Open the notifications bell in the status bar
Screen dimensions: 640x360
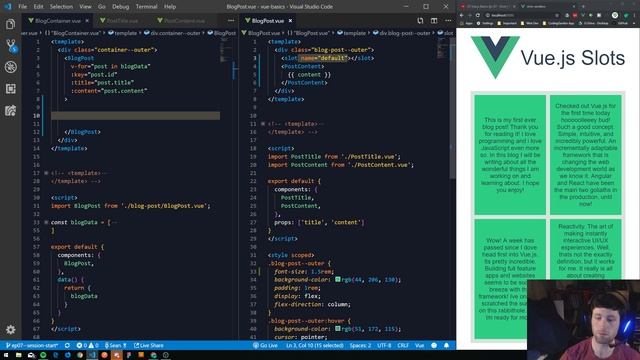447,345
